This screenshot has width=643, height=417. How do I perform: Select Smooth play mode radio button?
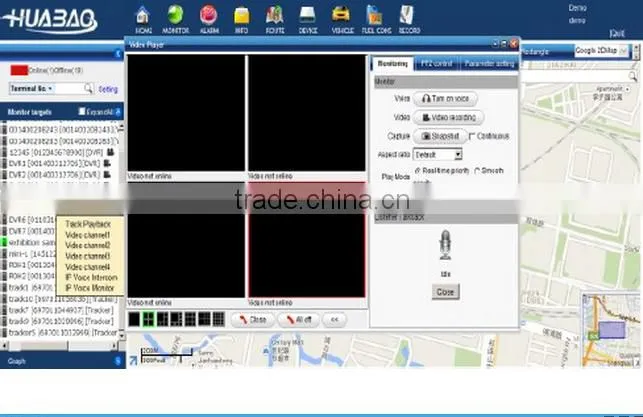click(477, 171)
